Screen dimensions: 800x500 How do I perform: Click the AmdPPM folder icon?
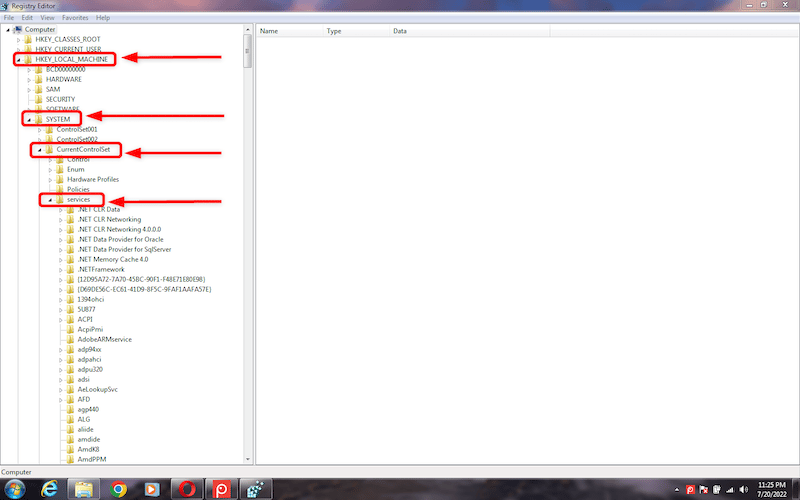coord(70,459)
